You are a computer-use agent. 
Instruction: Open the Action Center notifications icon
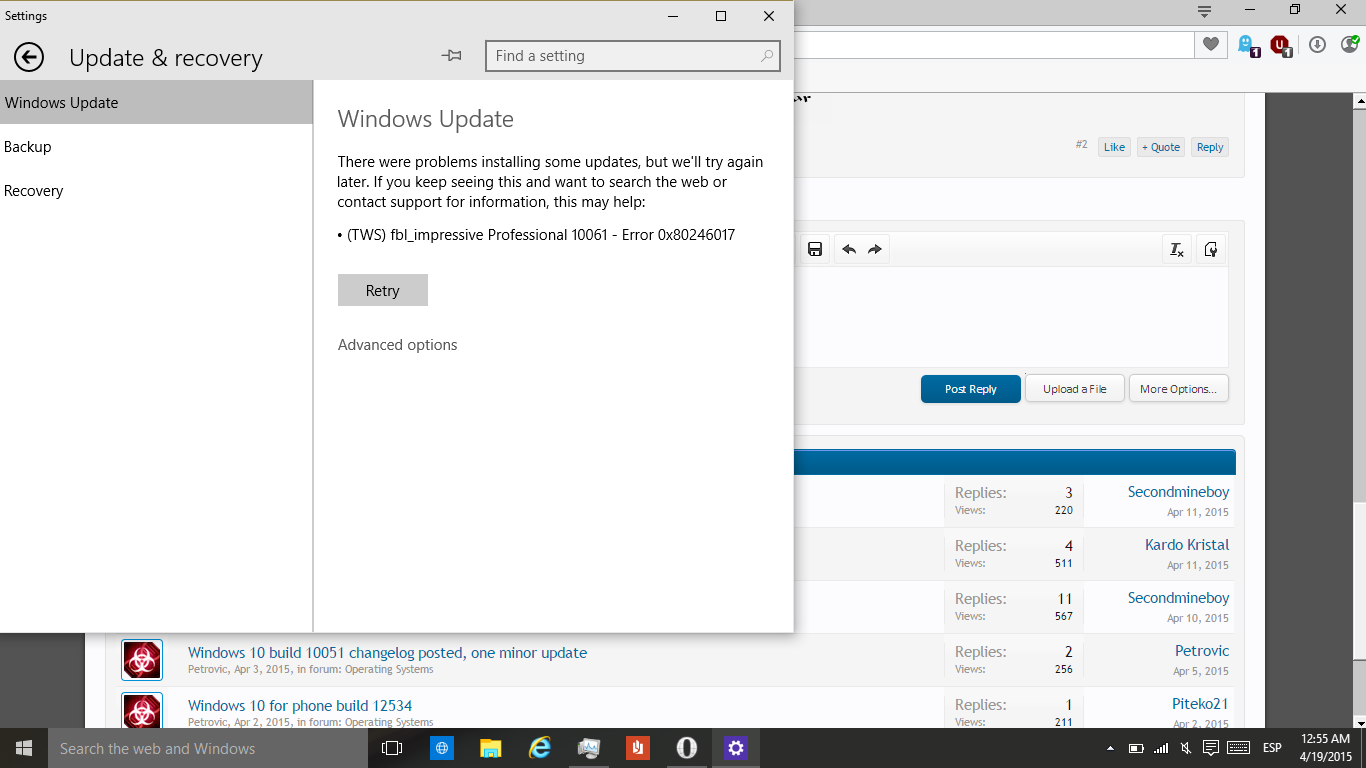click(x=1211, y=748)
